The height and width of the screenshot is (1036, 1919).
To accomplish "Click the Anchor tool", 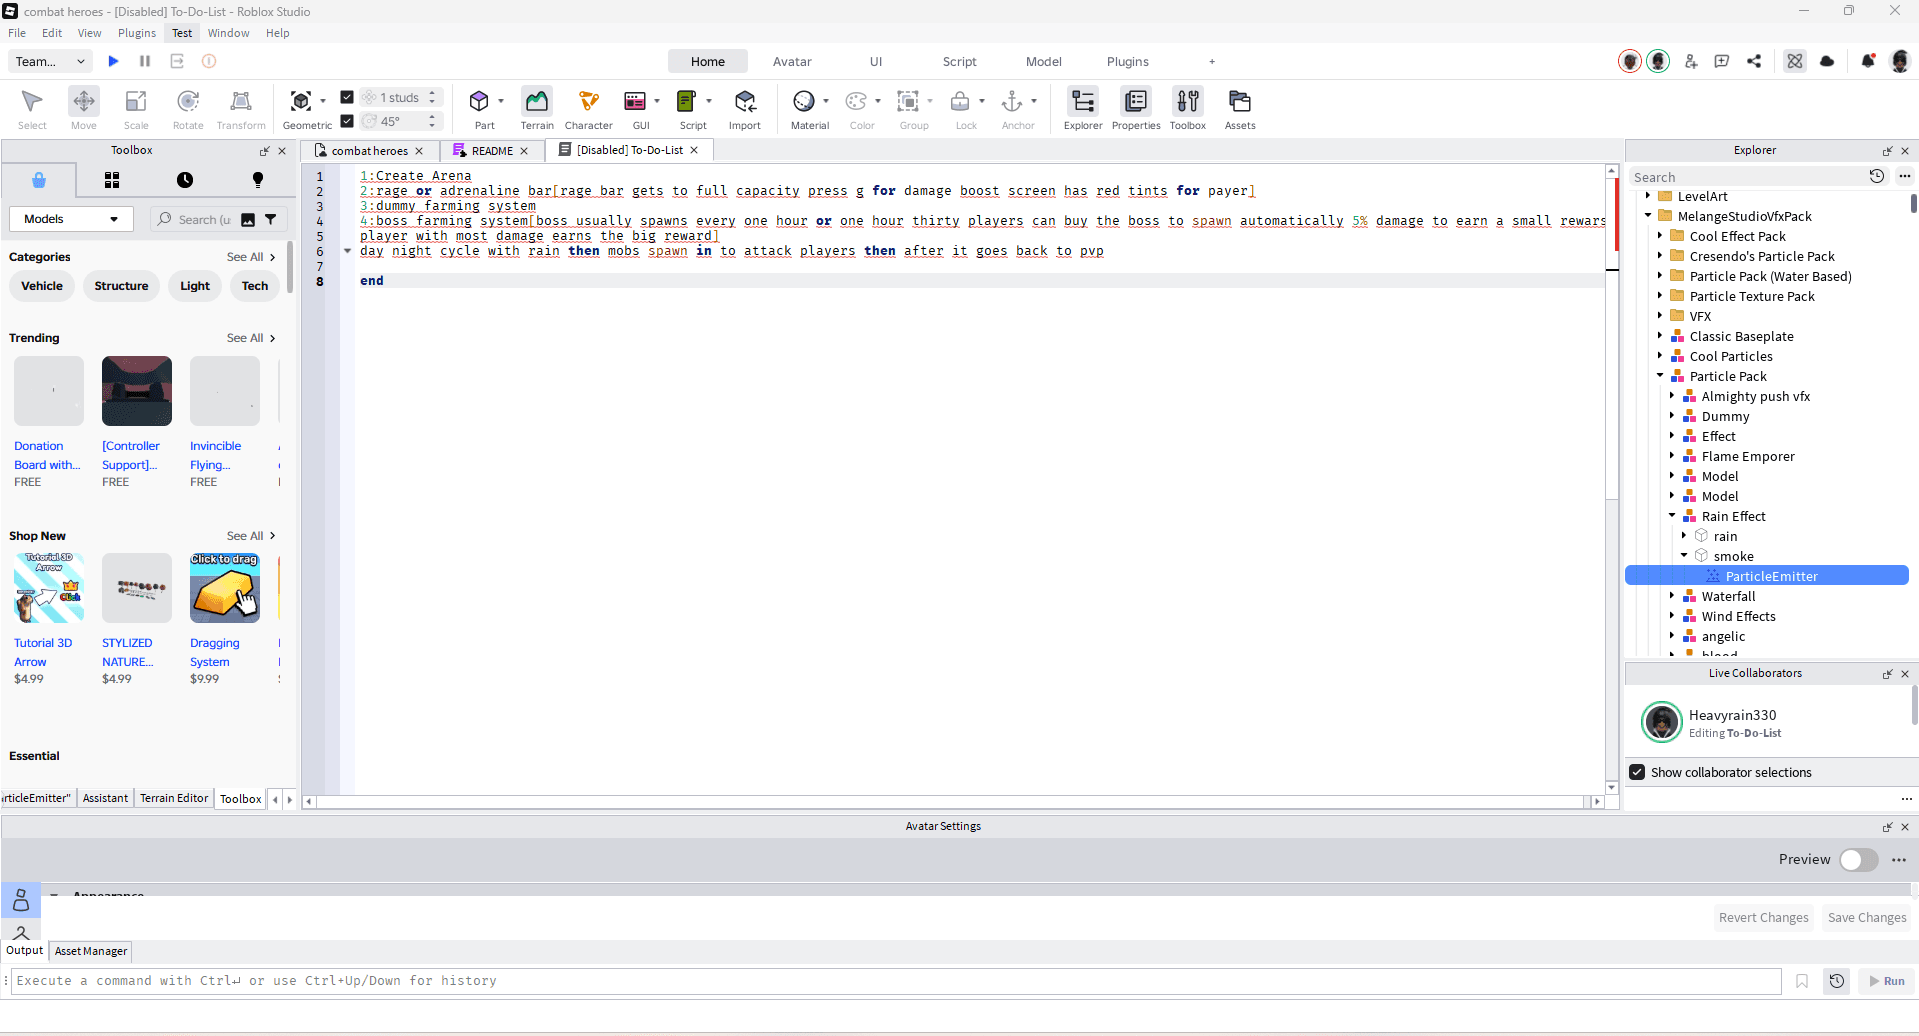I will (1013, 108).
